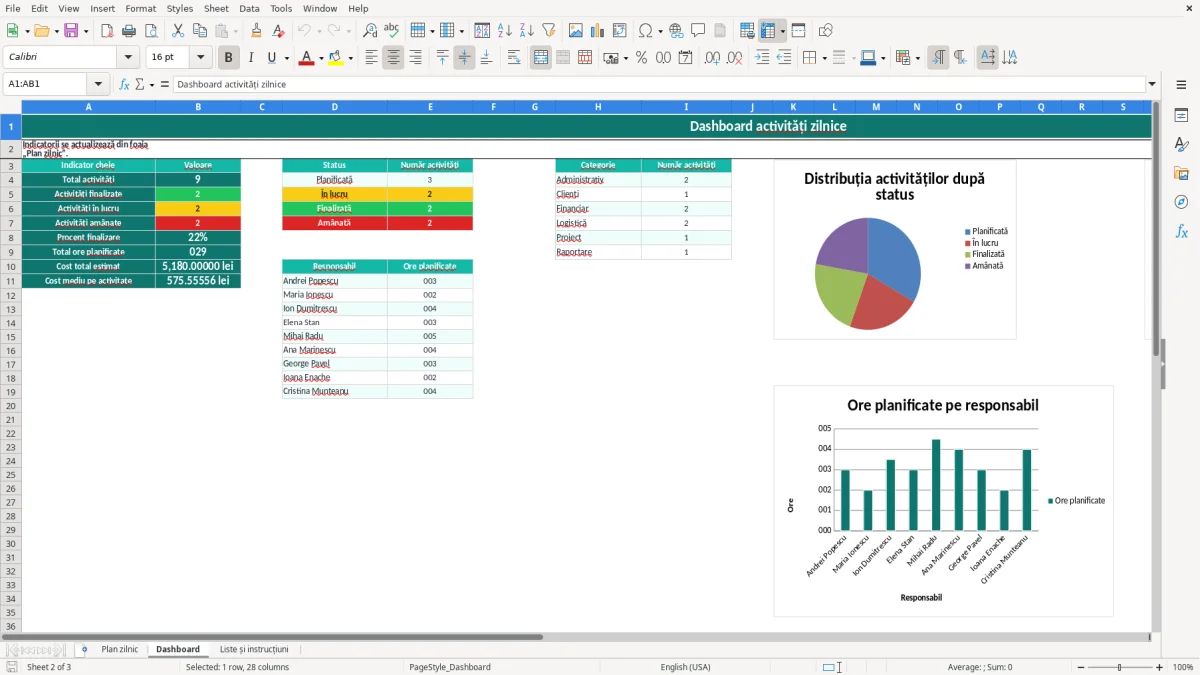Insert Image toolbar icon
This screenshot has height=675, width=1200.
click(x=576, y=31)
